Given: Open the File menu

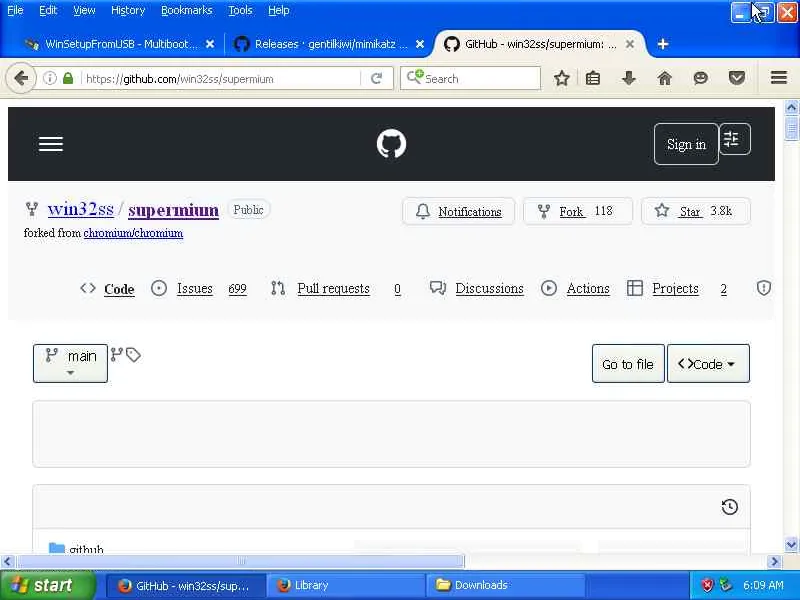Looking at the screenshot, I should [15, 10].
